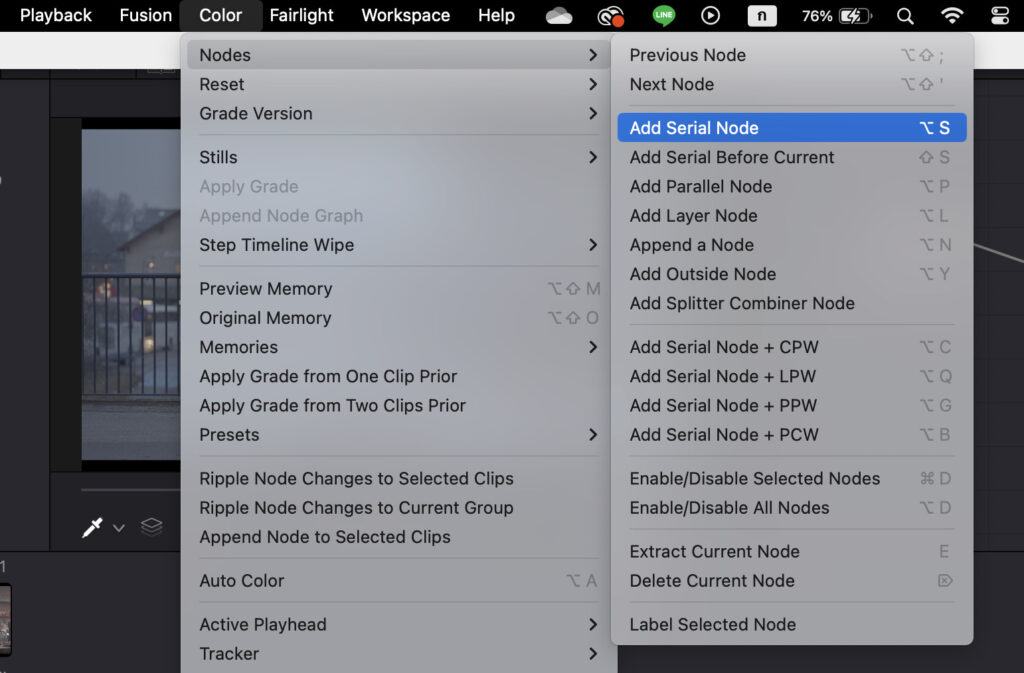Toggle Enable/Disable All Nodes
The width and height of the screenshot is (1024, 673).
pos(729,507)
